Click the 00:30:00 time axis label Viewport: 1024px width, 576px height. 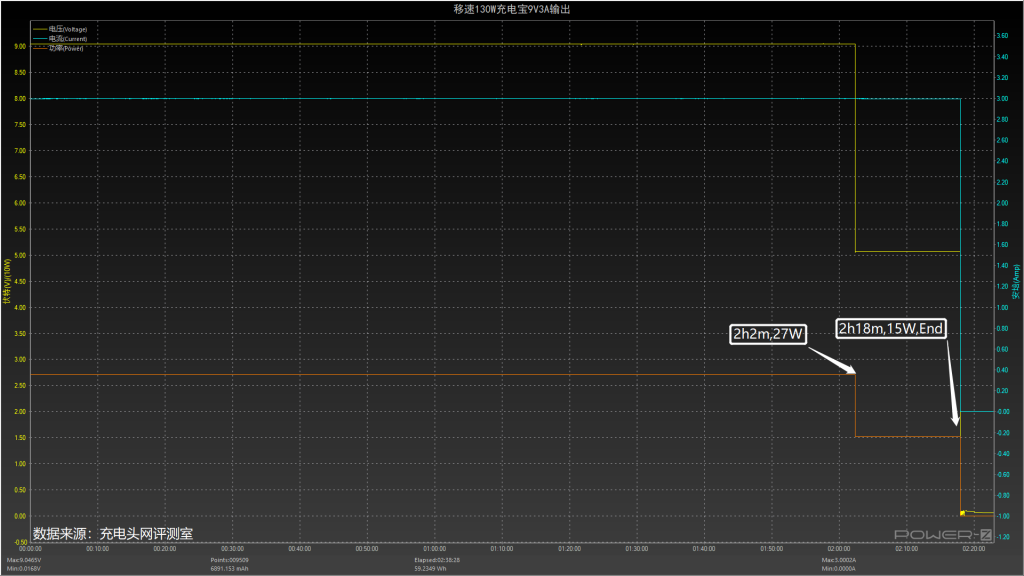tap(232, 549)
